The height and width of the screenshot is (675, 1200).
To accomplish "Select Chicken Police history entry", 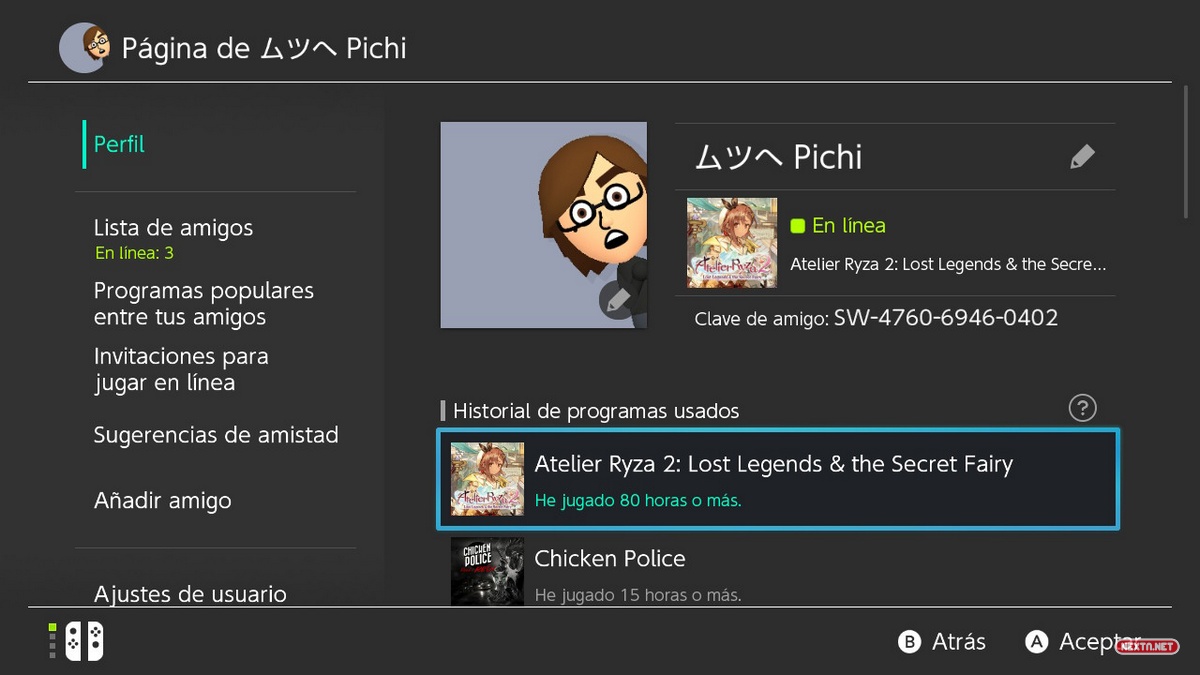I will coord(778,572).
